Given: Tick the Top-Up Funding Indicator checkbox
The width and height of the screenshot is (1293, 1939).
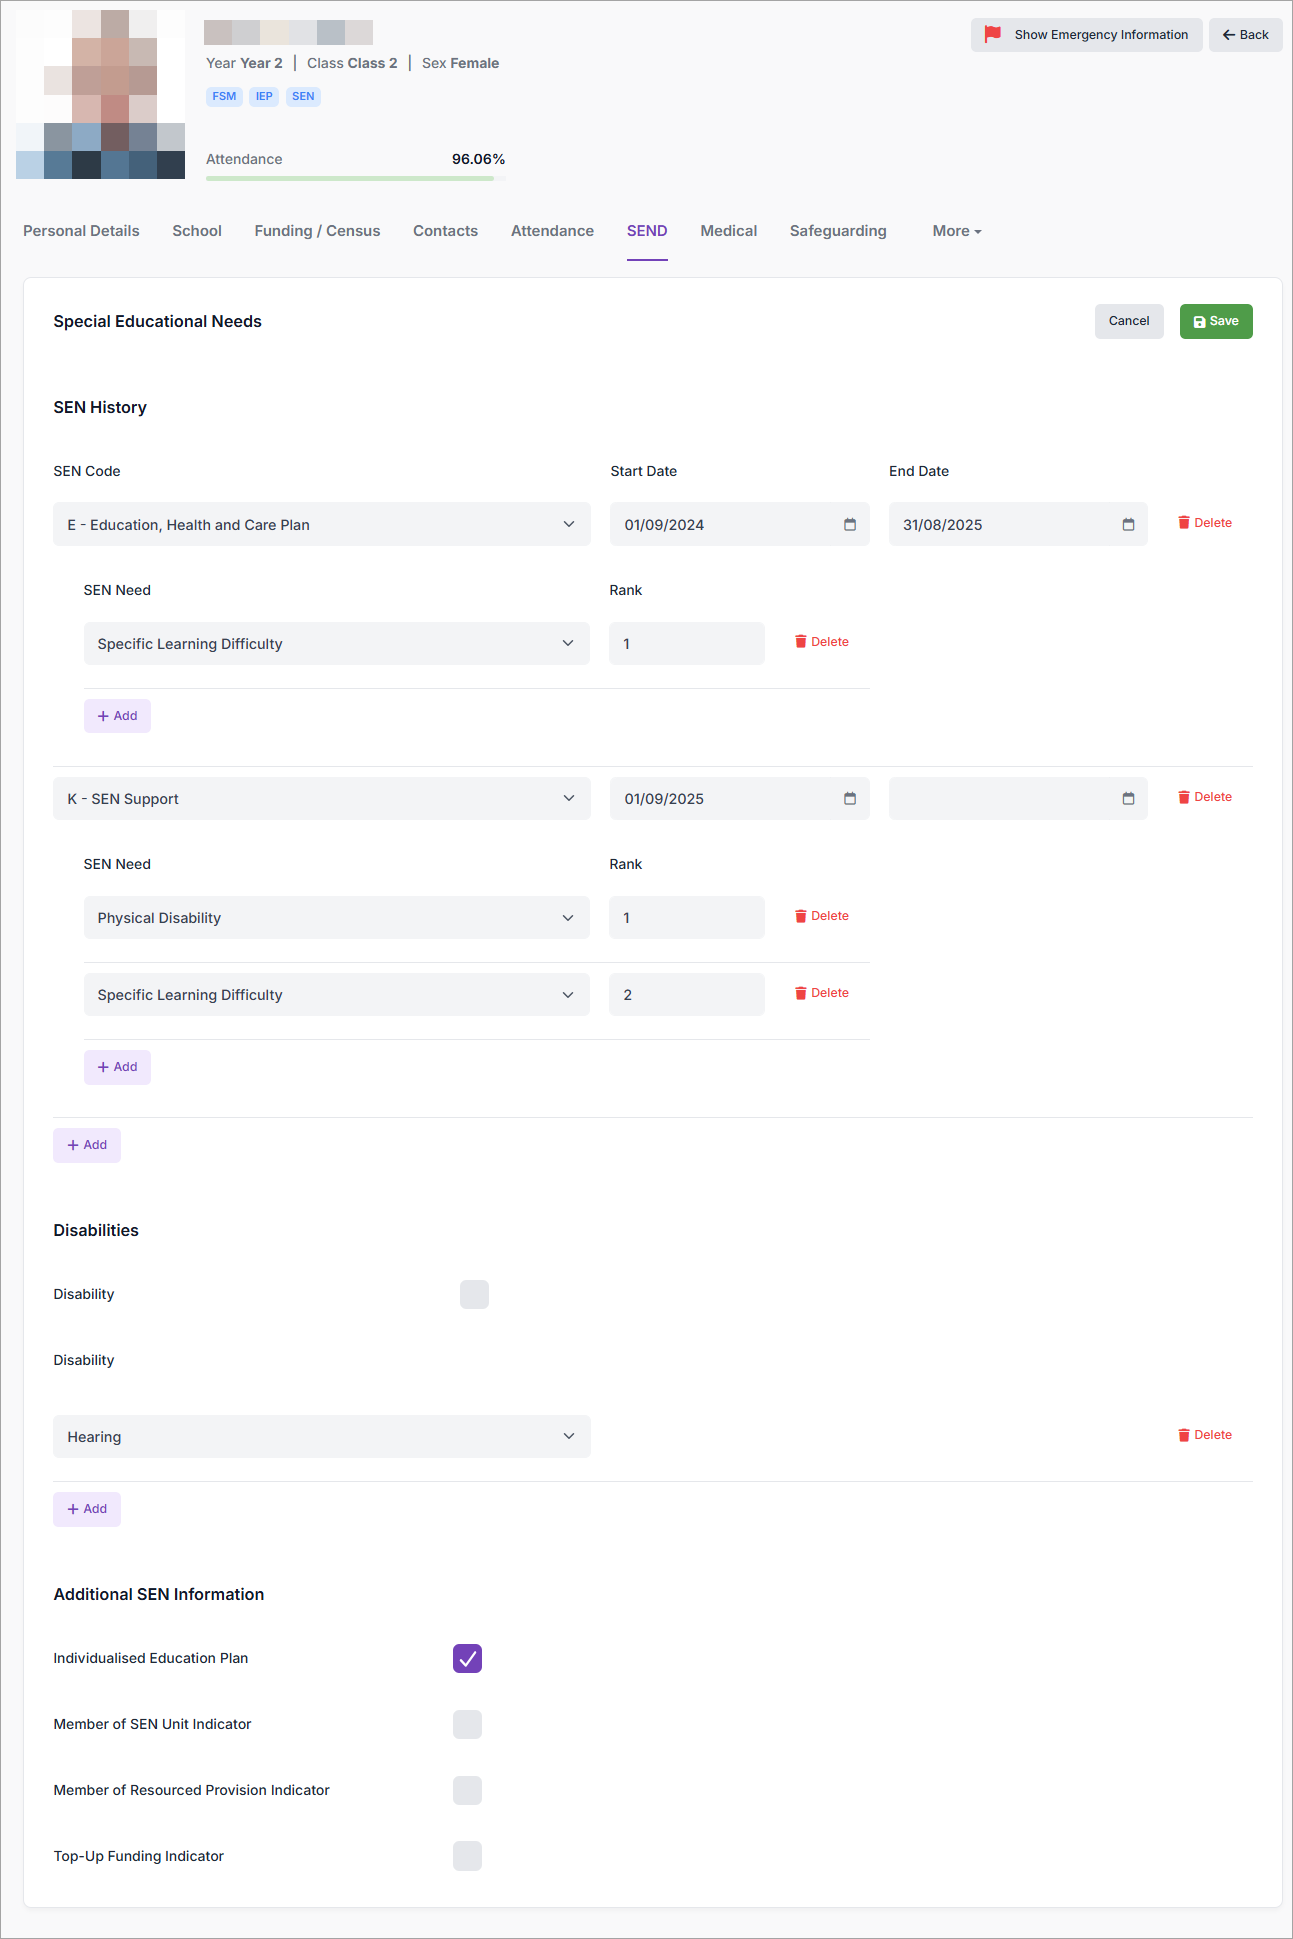Looking at the screenshot, I should click(x=467, y=1856).
